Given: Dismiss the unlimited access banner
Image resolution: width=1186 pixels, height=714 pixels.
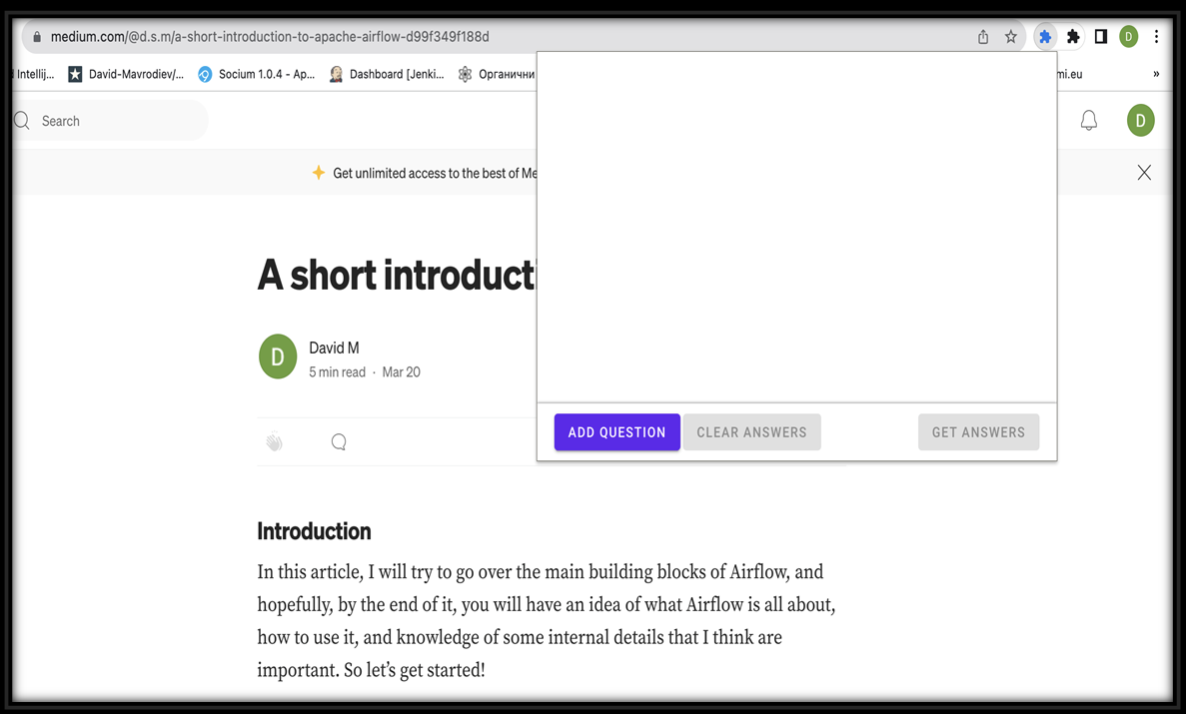Looking at the screenshot, I should pos(1144,172).
